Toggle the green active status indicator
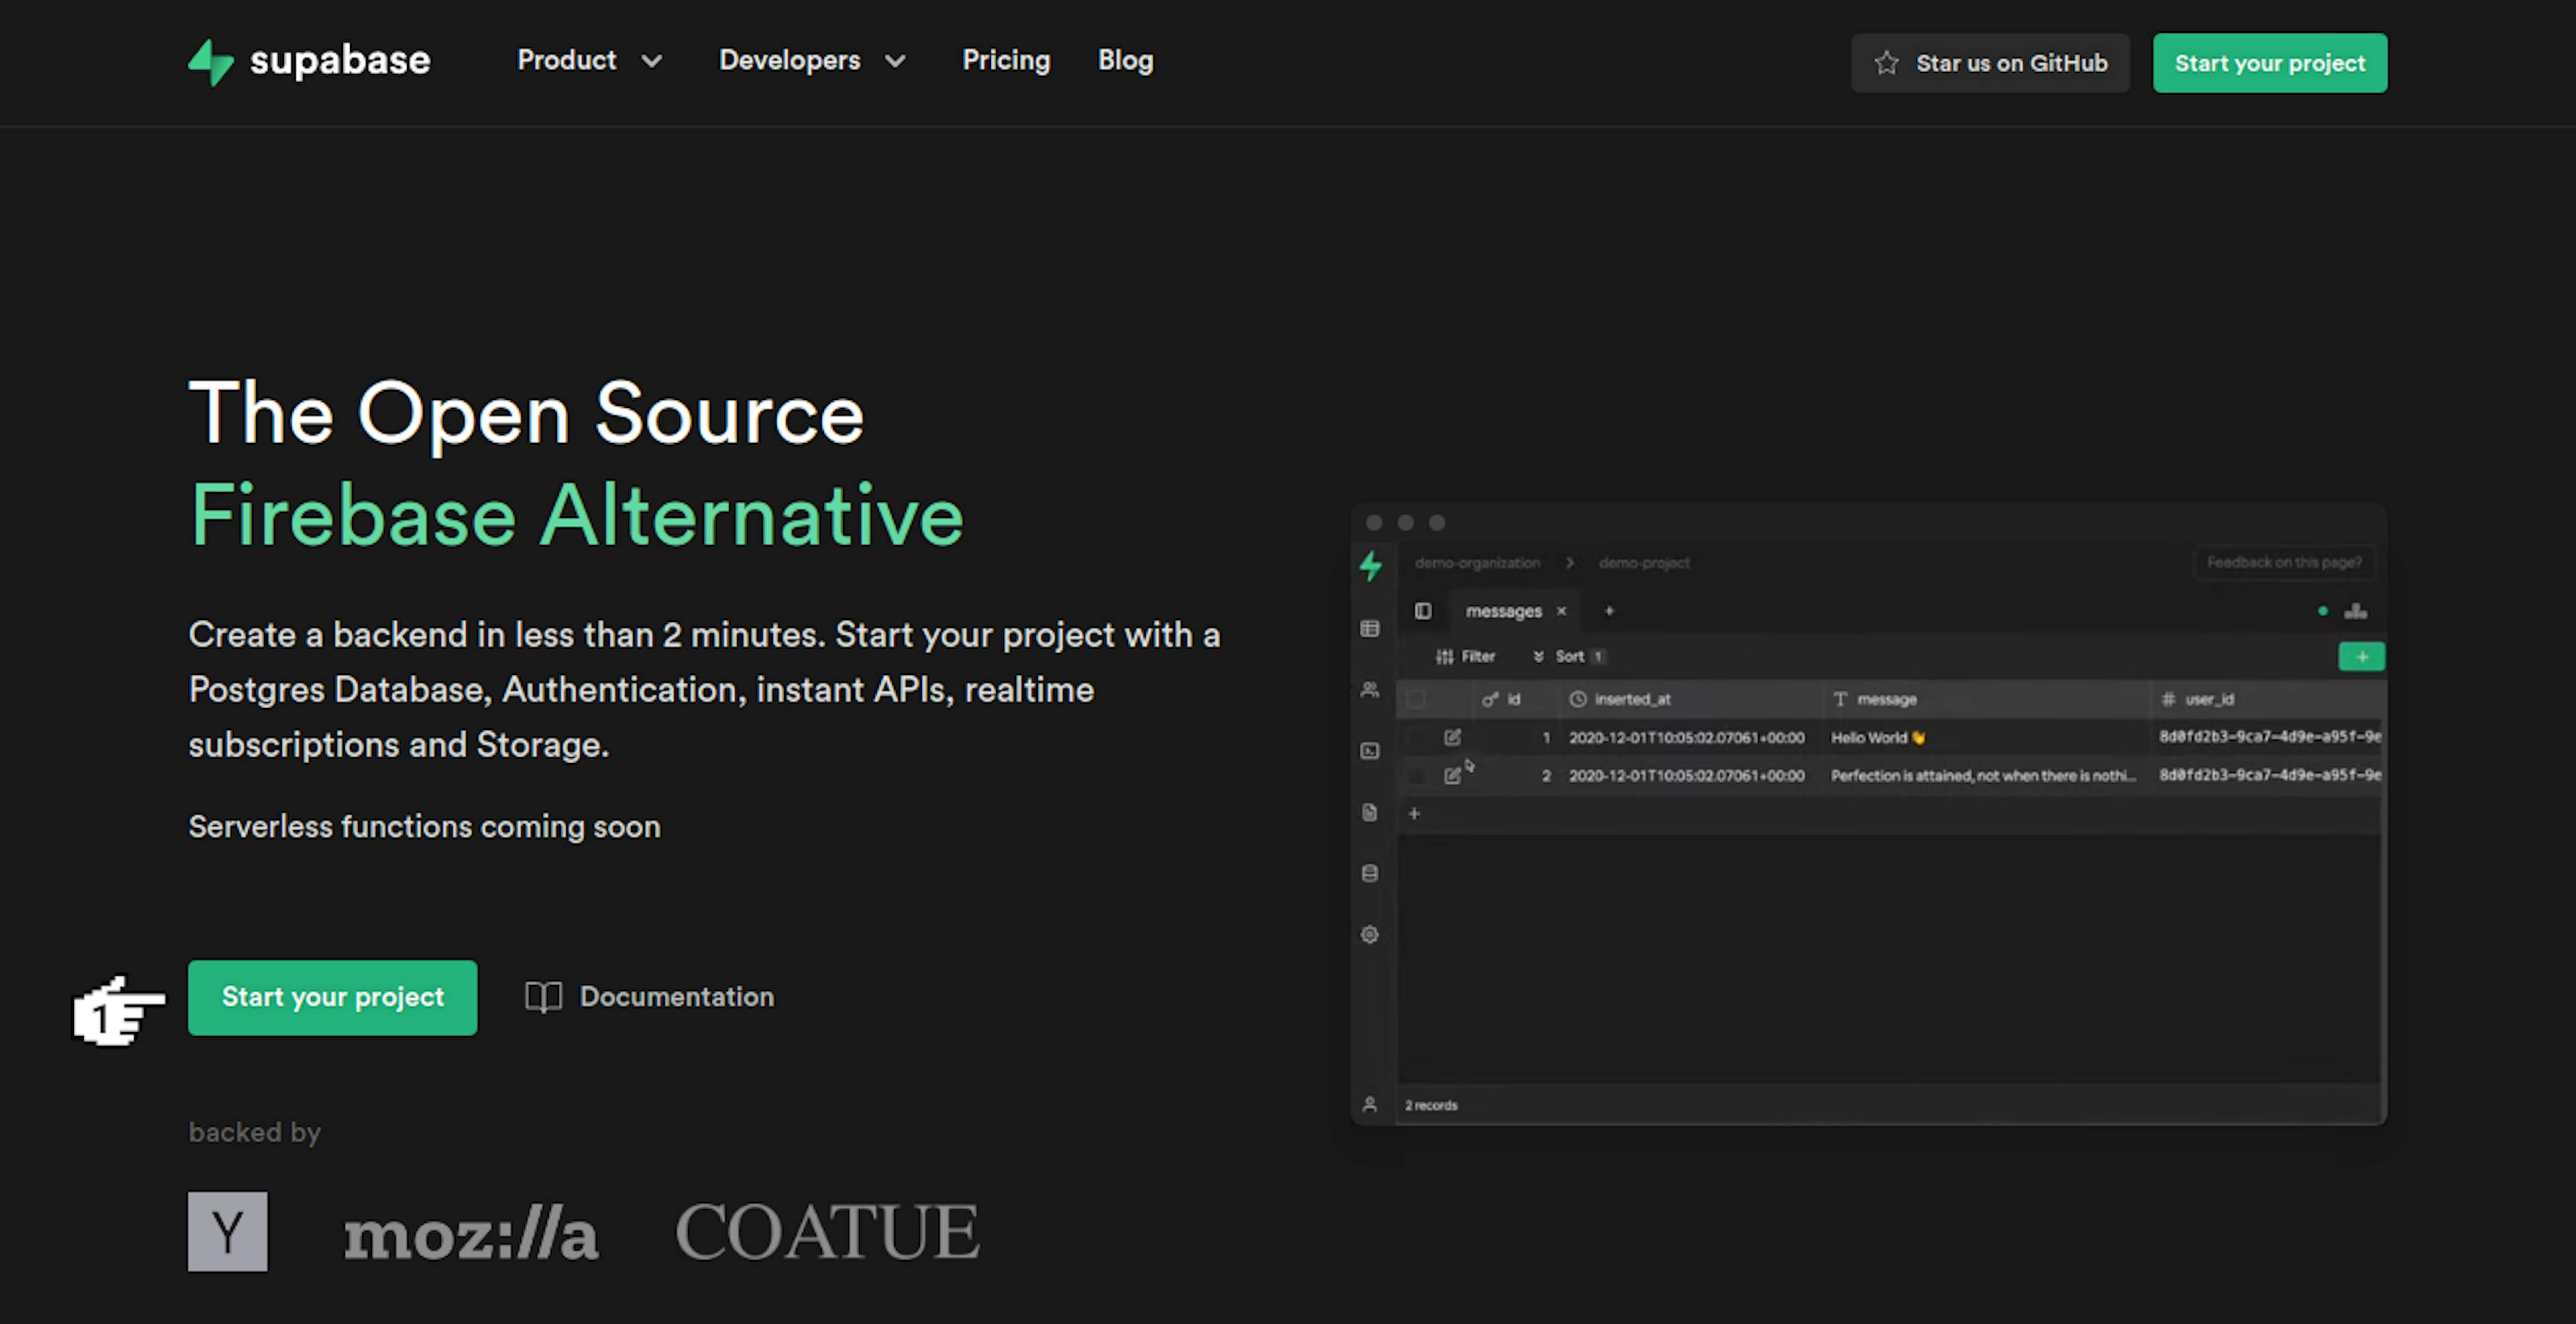Viewport: 2576px width, 1324px height. 2321,608
